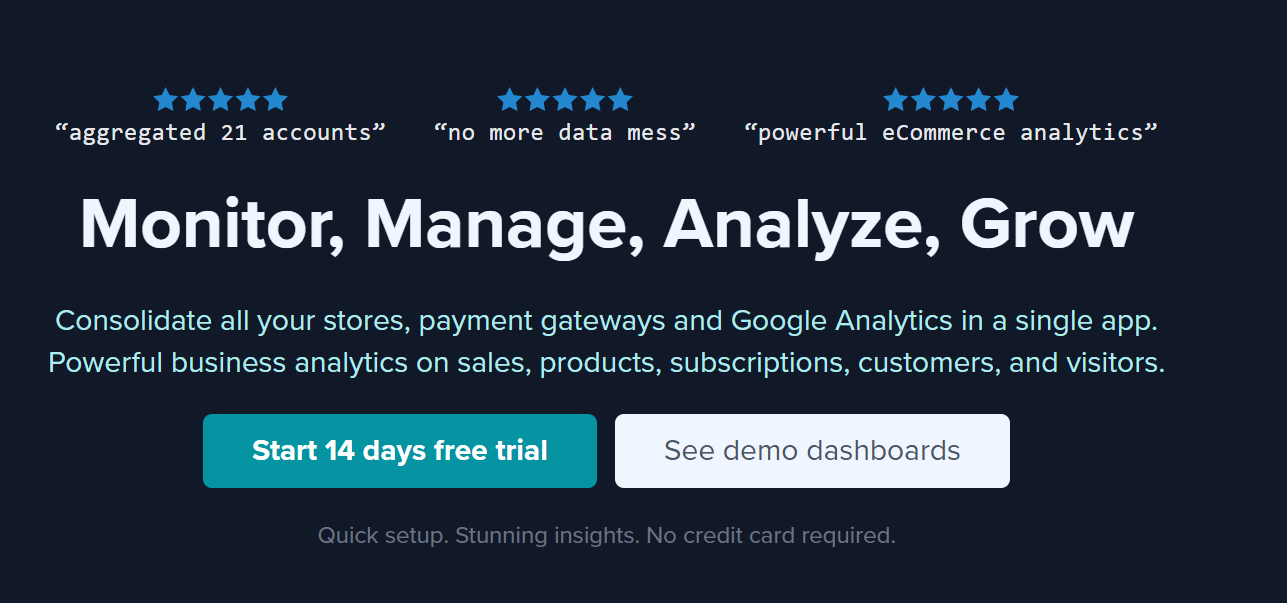This screenshot has height=603, width=1287.
Task: Click the "Consolidate all your stores" description line
Action: (607, 321)
